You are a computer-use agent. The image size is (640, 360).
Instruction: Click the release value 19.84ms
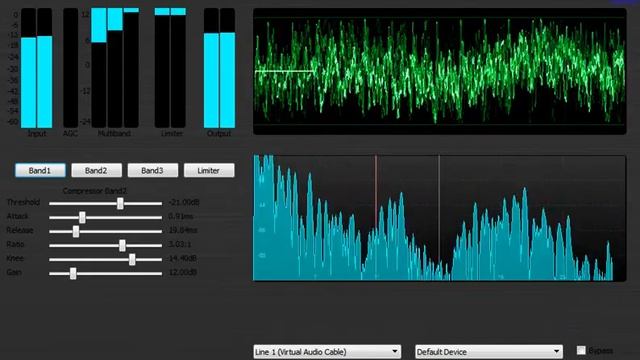coord(183,230)
